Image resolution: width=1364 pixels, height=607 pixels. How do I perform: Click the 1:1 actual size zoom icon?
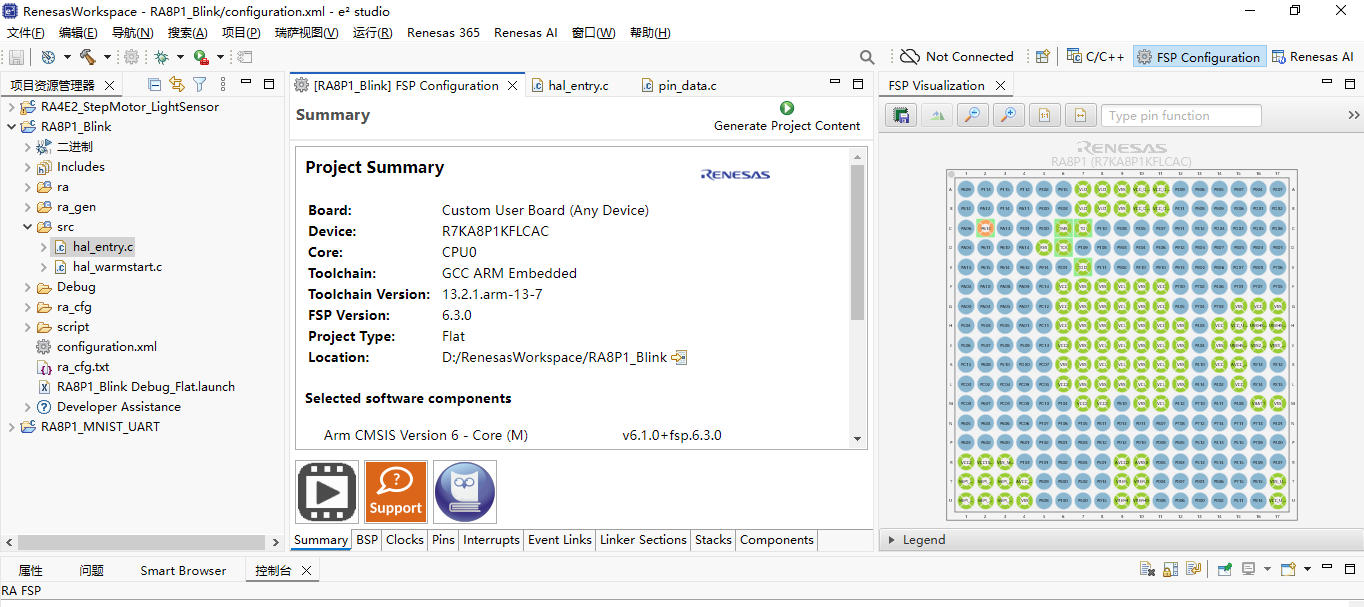(1044, 116)
